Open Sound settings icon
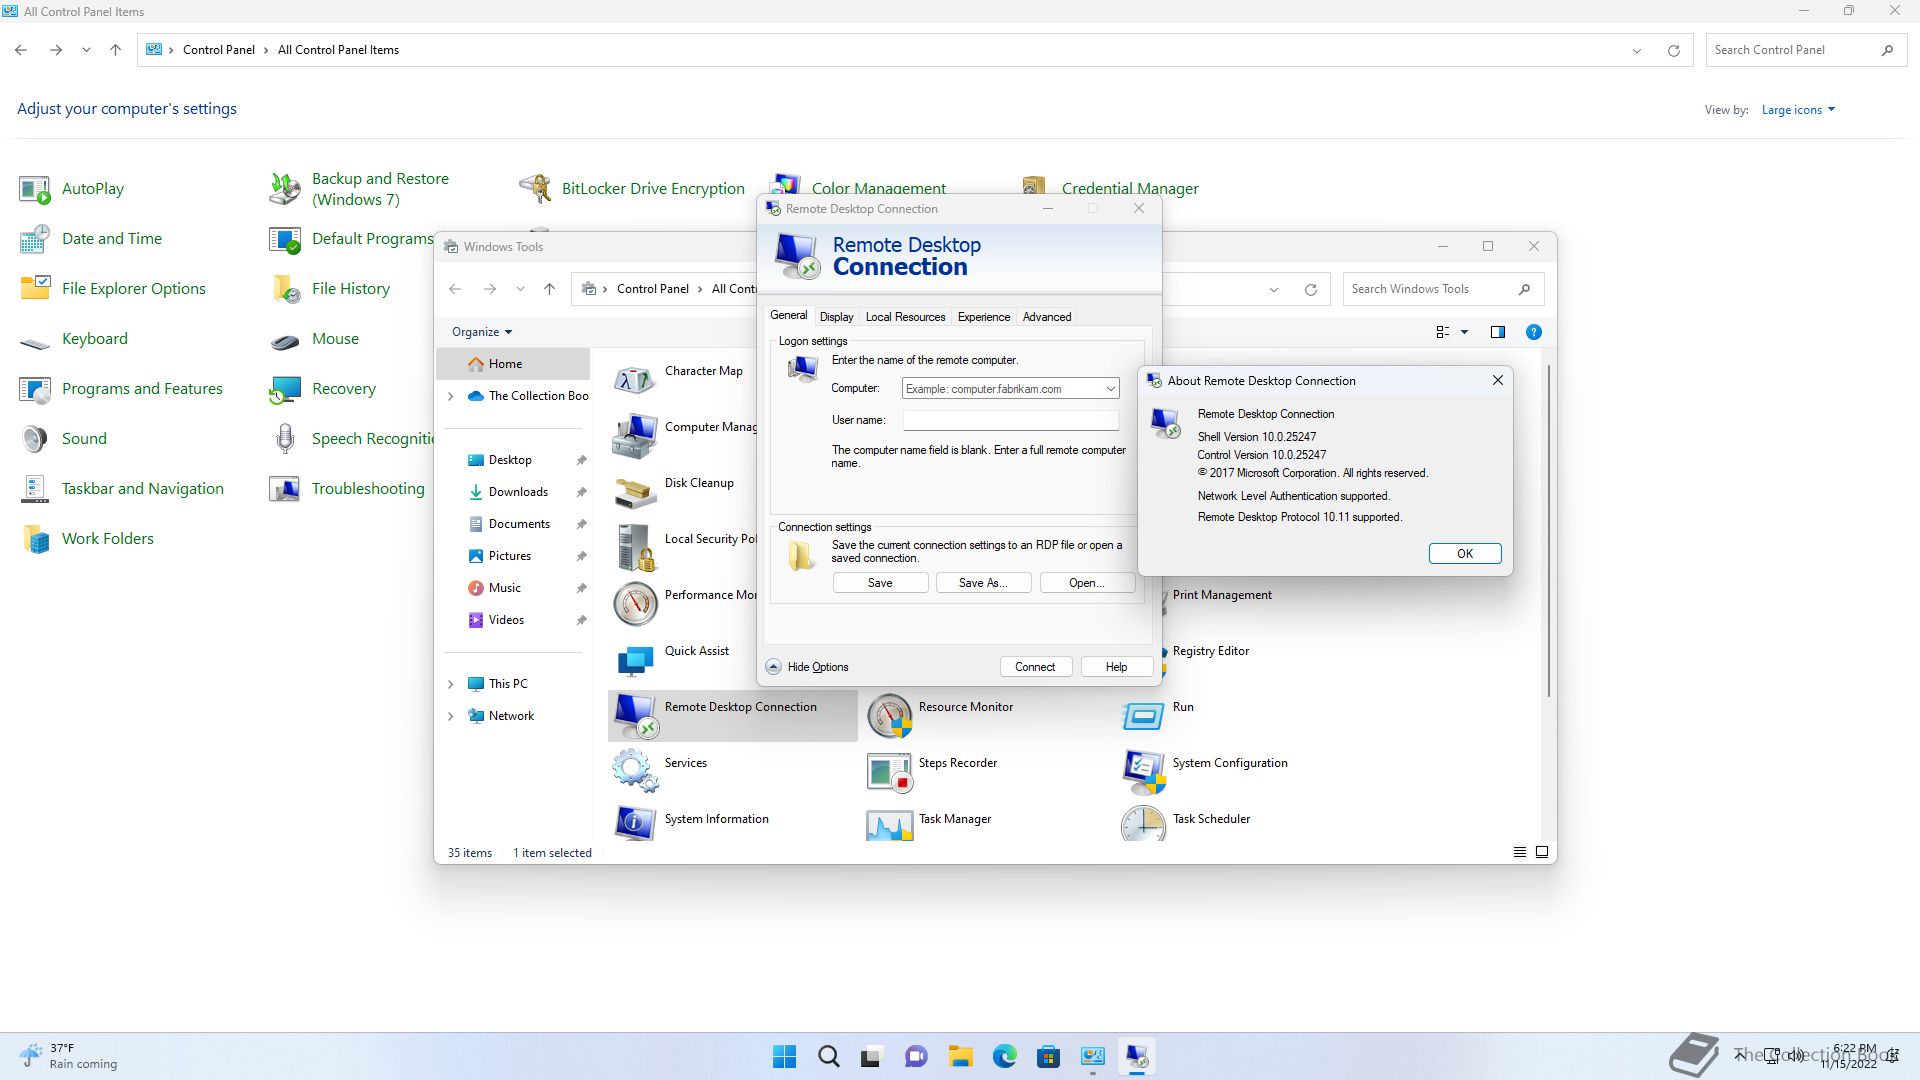This screenshot has width=1920, height=1080. [x=35, y=439]
